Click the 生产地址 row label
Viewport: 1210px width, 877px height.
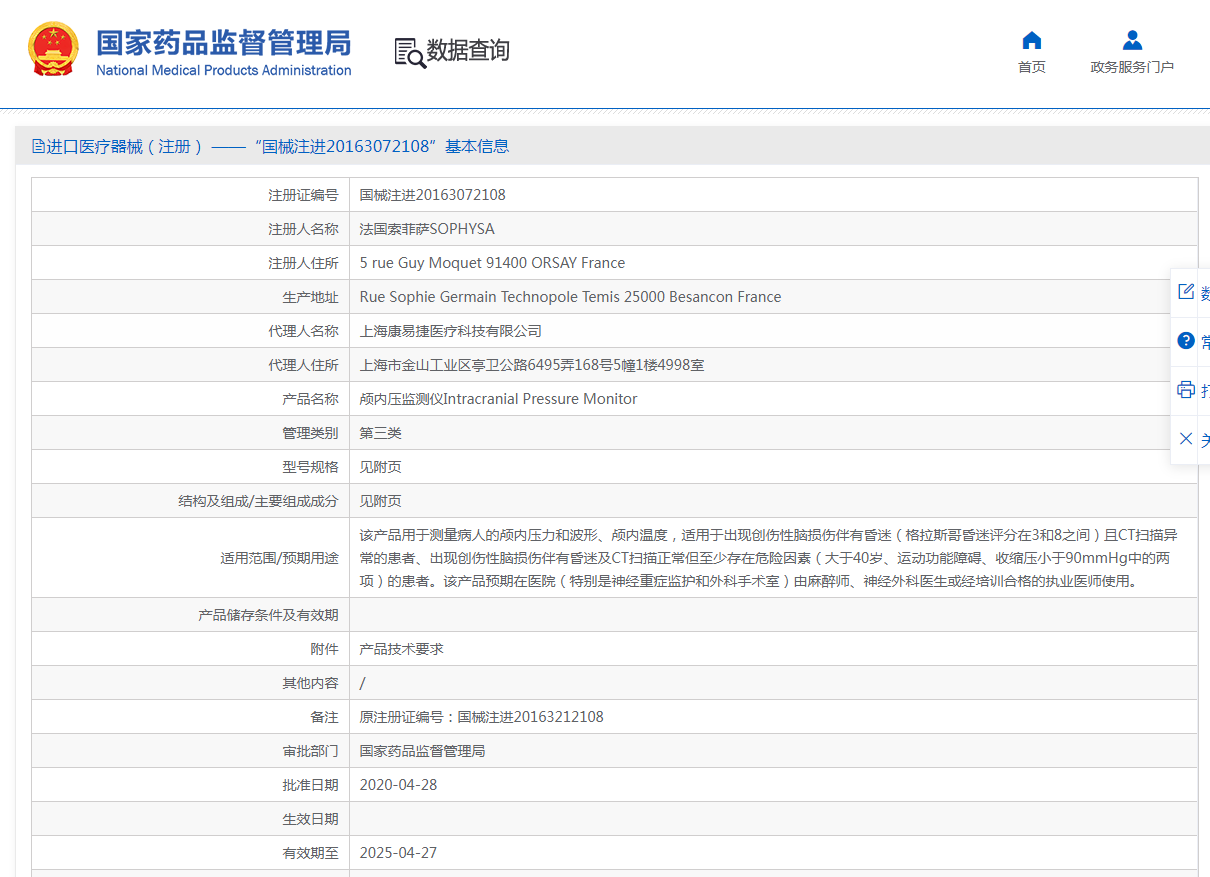coord(310,297)
